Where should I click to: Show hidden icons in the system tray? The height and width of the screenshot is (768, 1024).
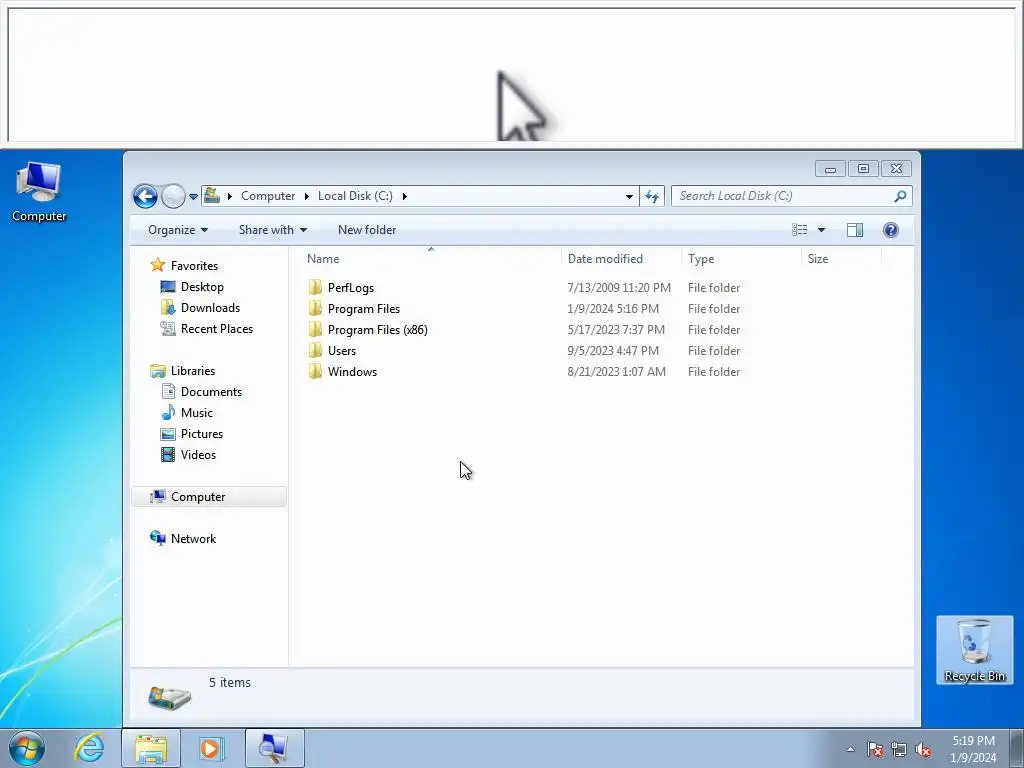[850, 749]
